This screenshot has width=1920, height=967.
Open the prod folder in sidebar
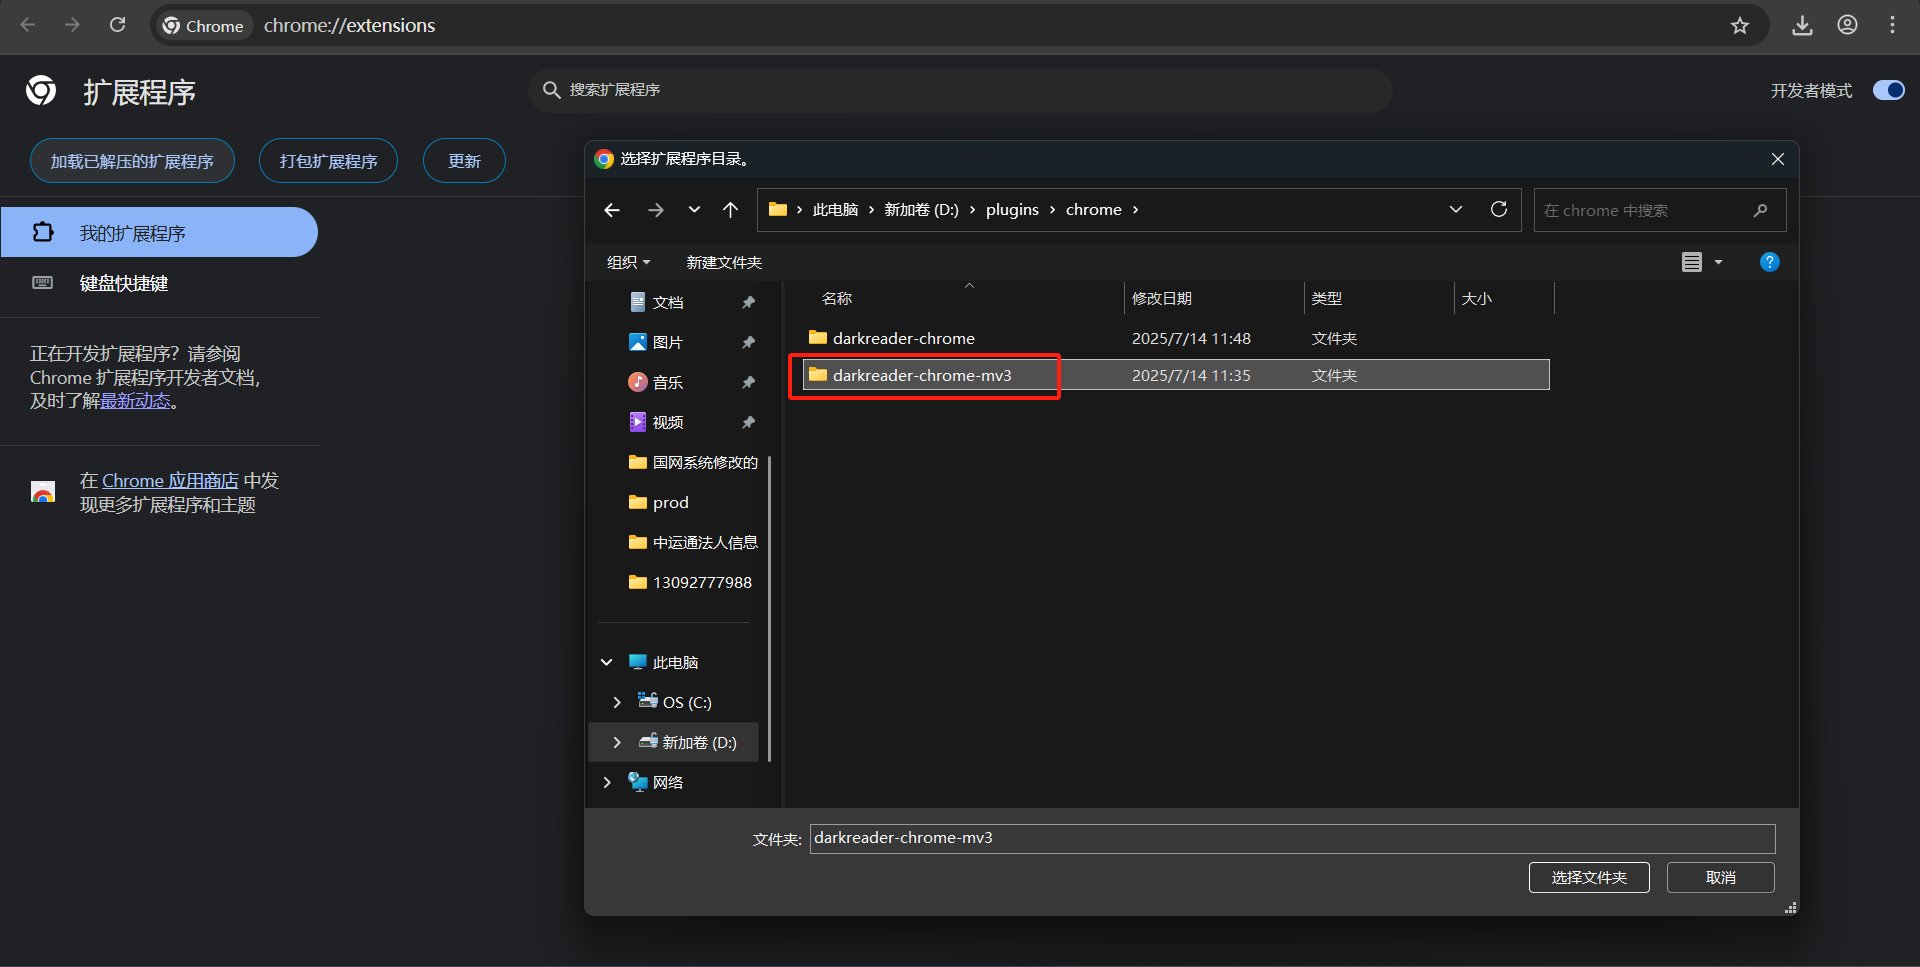click(x=659, y=502)
